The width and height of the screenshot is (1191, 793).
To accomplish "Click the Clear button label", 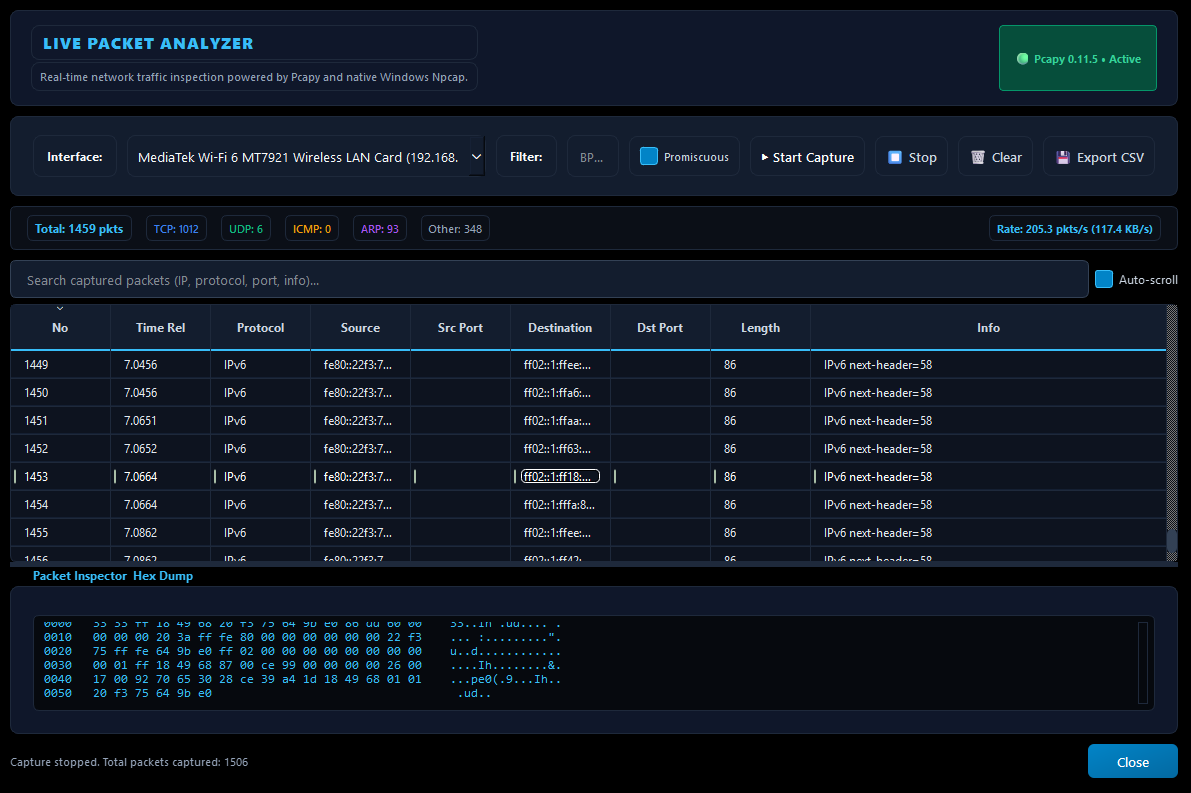I will point(1006,157).
